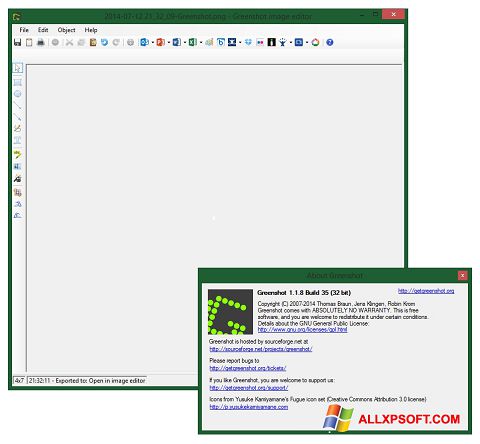This screenshot has width=480, height=444.
Task: Select the Crop tool in sidebar
Action: point(18,192)
